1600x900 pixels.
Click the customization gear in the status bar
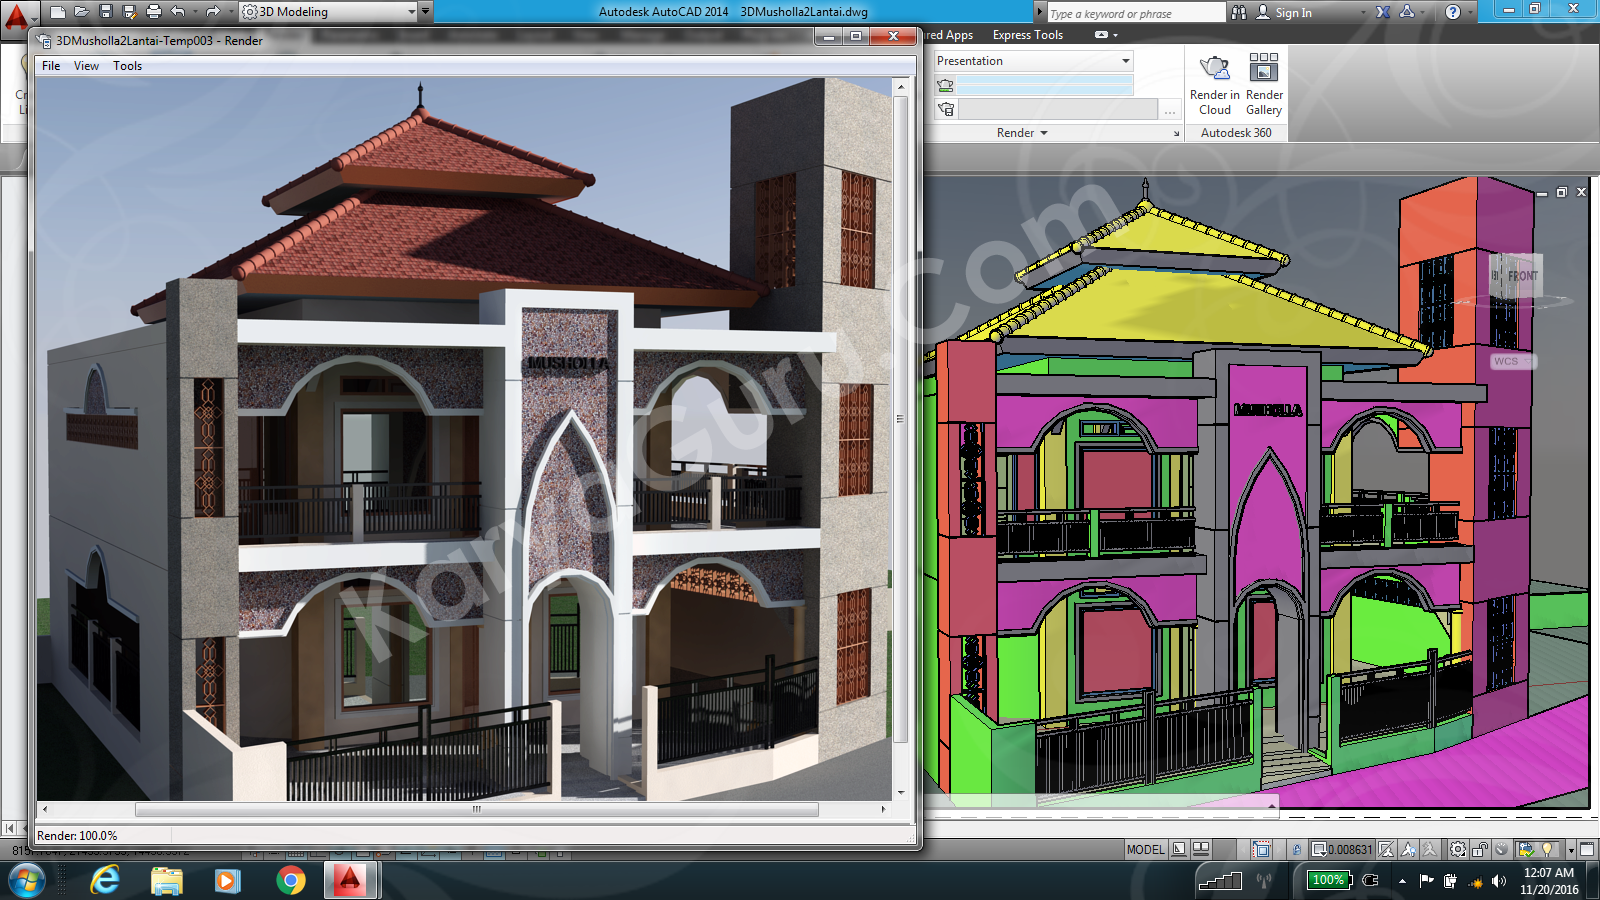(1458, 850)
